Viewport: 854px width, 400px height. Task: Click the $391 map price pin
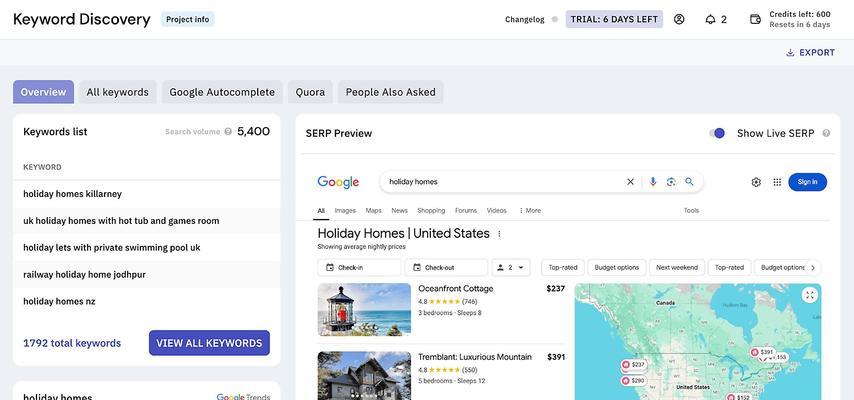tap(763, 353)
